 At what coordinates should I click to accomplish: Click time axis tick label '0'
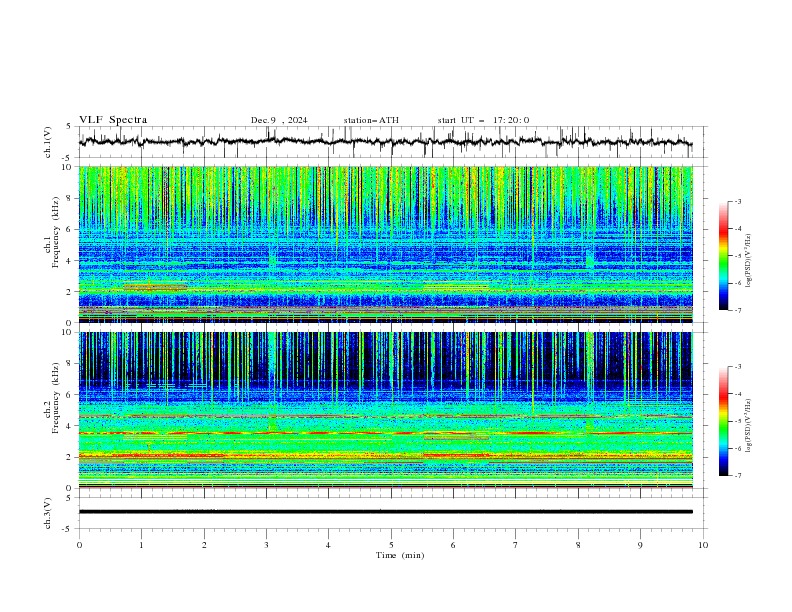[79, 545]
